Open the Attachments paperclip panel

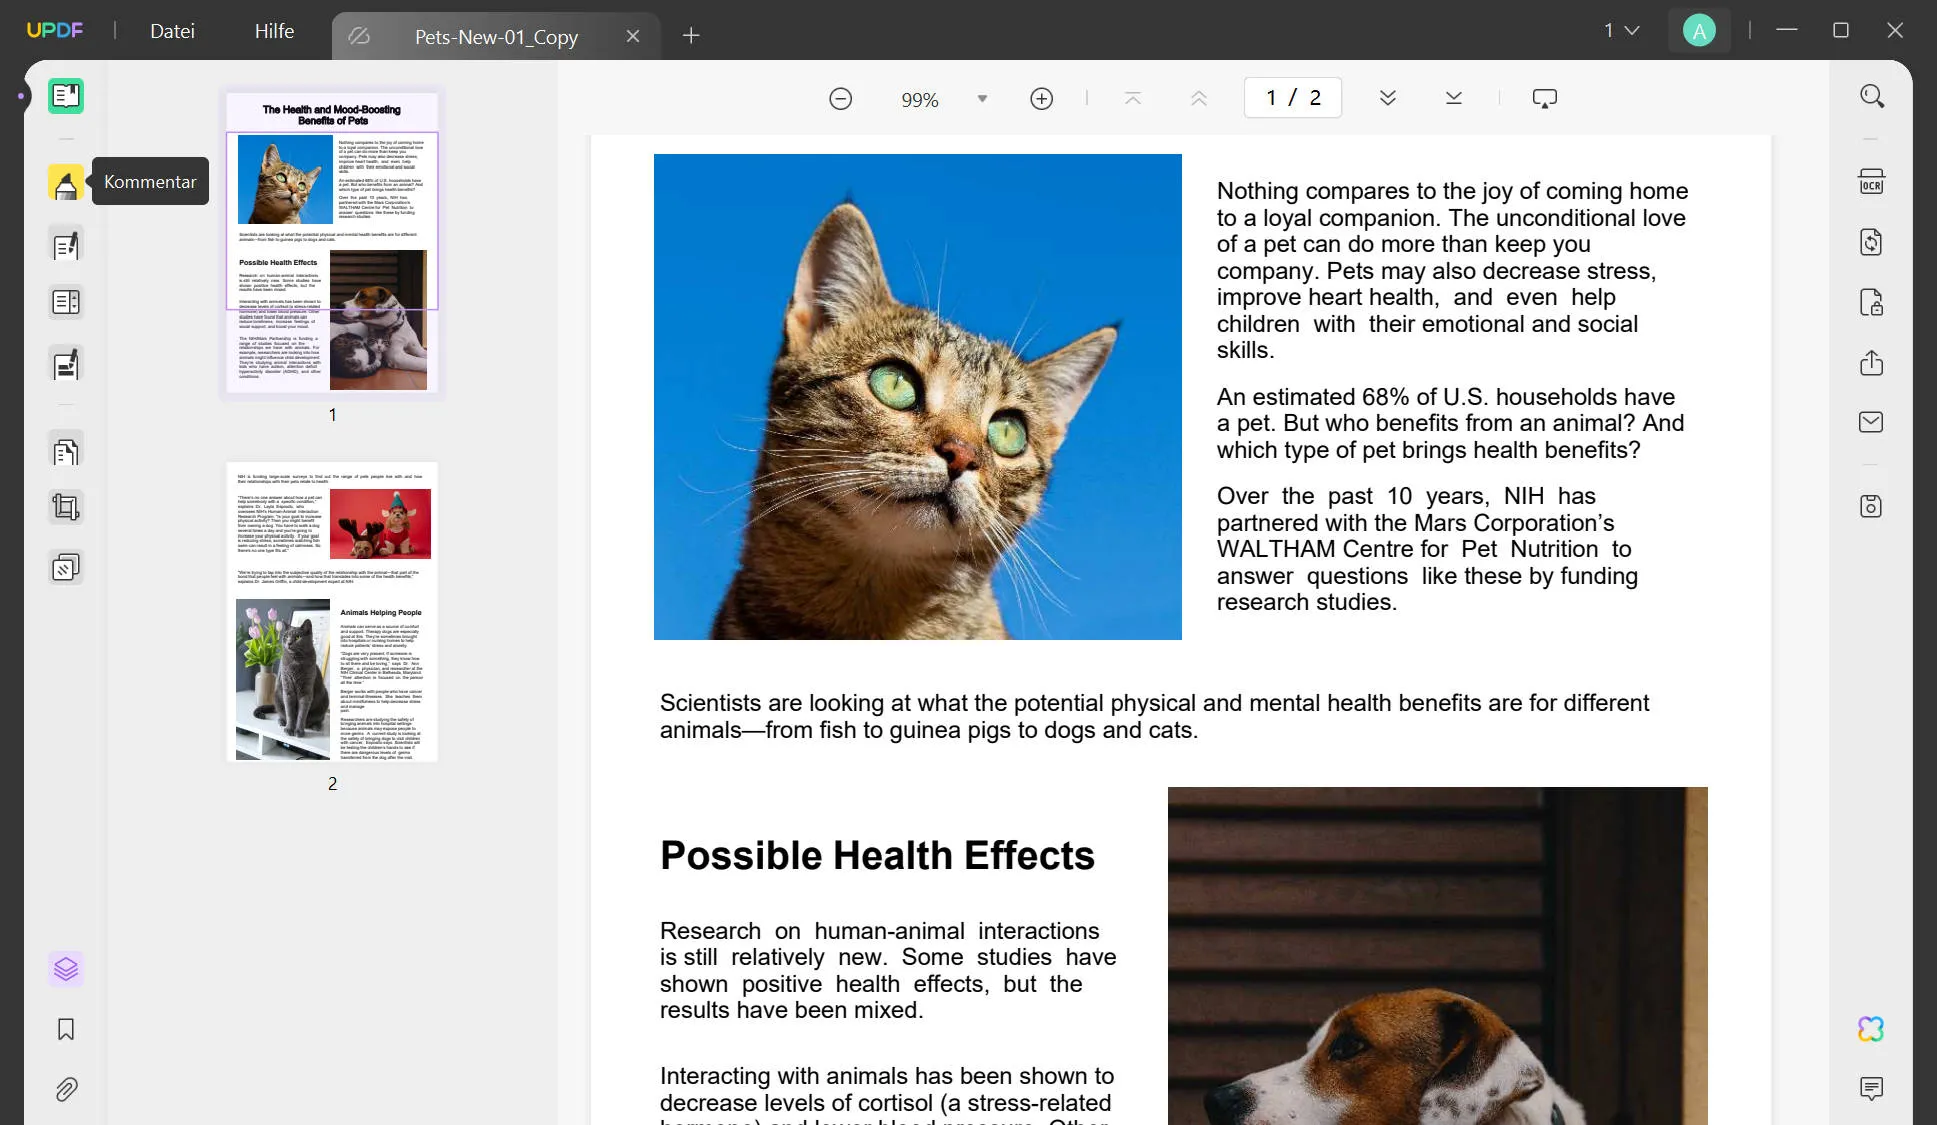(66, 1089)
